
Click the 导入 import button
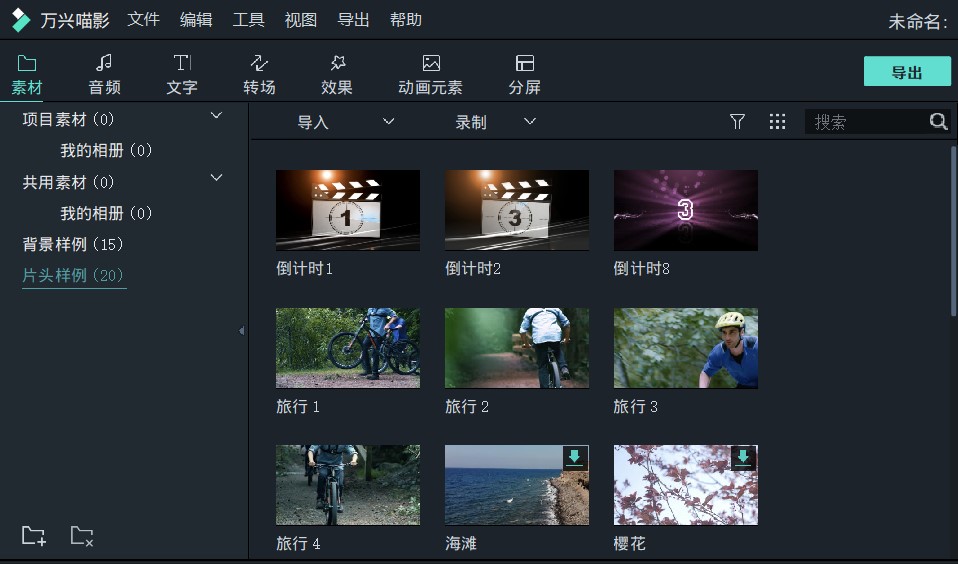(313, 122)
